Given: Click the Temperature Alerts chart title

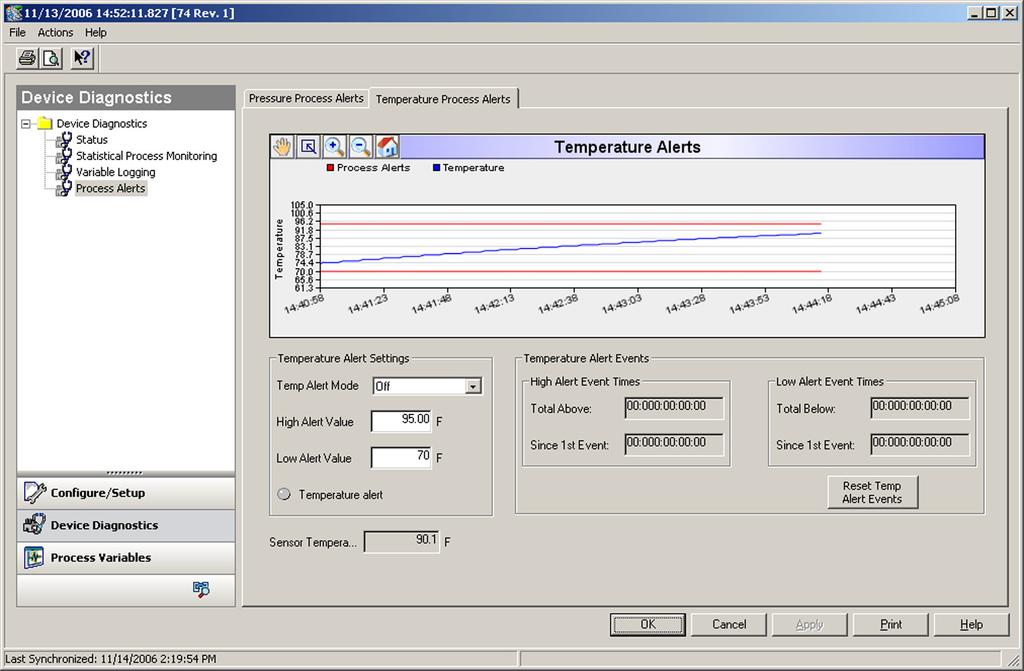Looking at the screenshot, I should pos(627,147).
